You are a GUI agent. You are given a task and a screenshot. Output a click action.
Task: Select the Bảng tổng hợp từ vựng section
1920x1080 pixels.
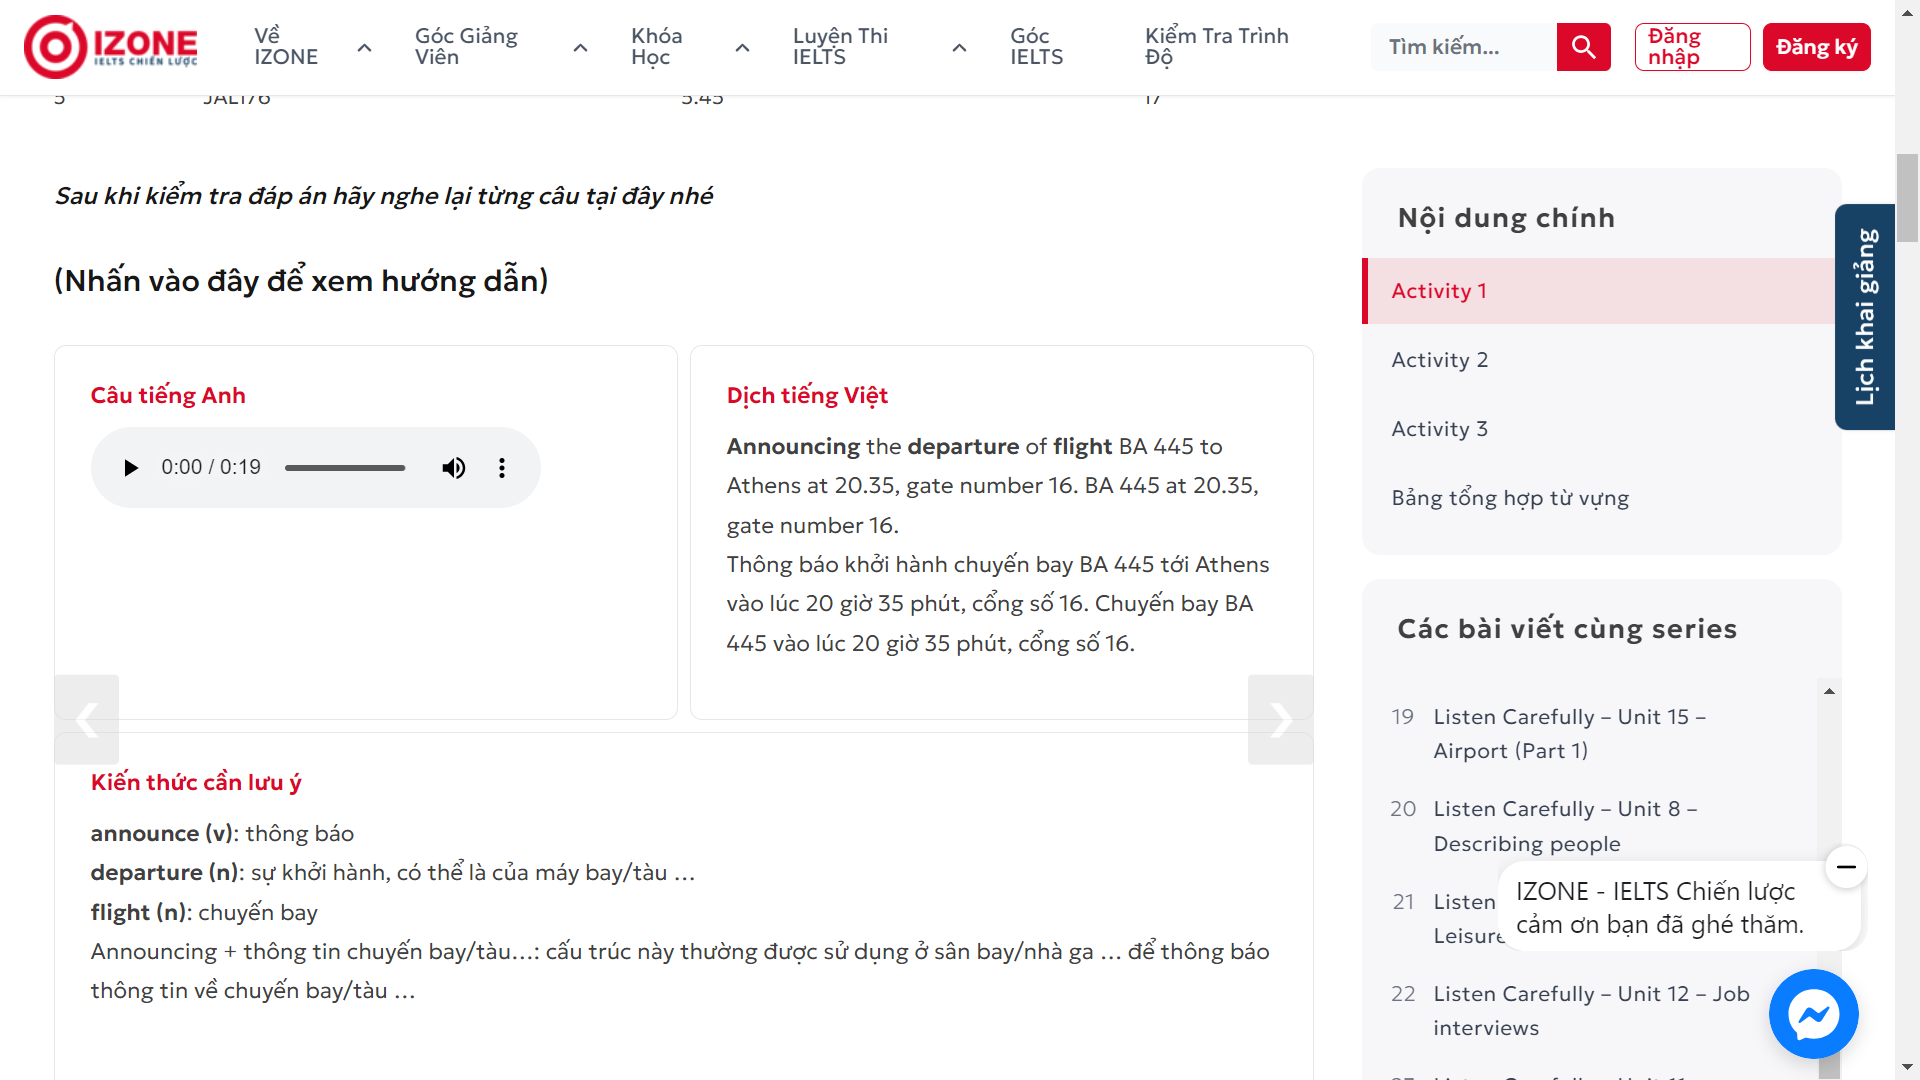(x=1510, y=497)
